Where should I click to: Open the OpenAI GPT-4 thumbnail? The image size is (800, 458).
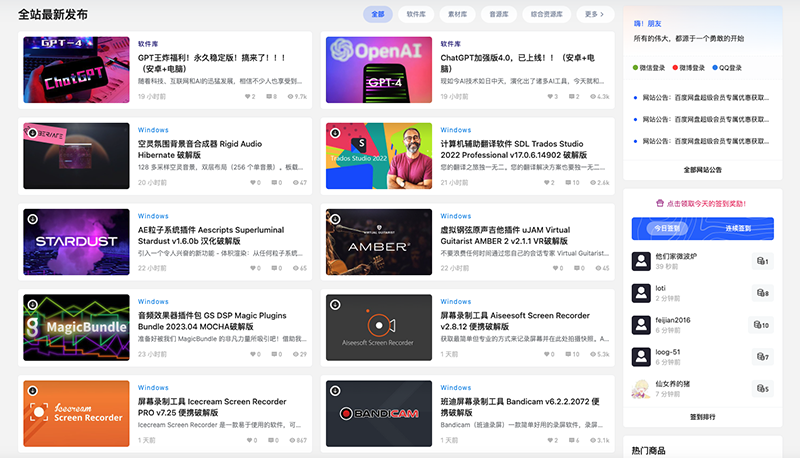(x=379, y=70)
